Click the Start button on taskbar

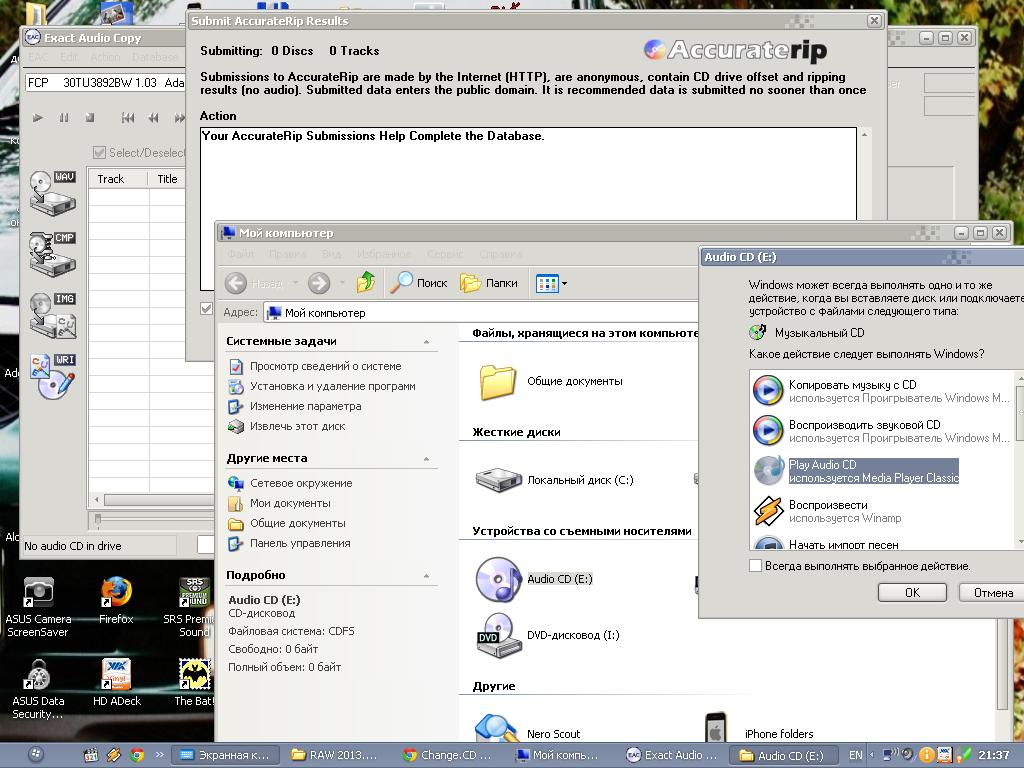coord(35,755)
